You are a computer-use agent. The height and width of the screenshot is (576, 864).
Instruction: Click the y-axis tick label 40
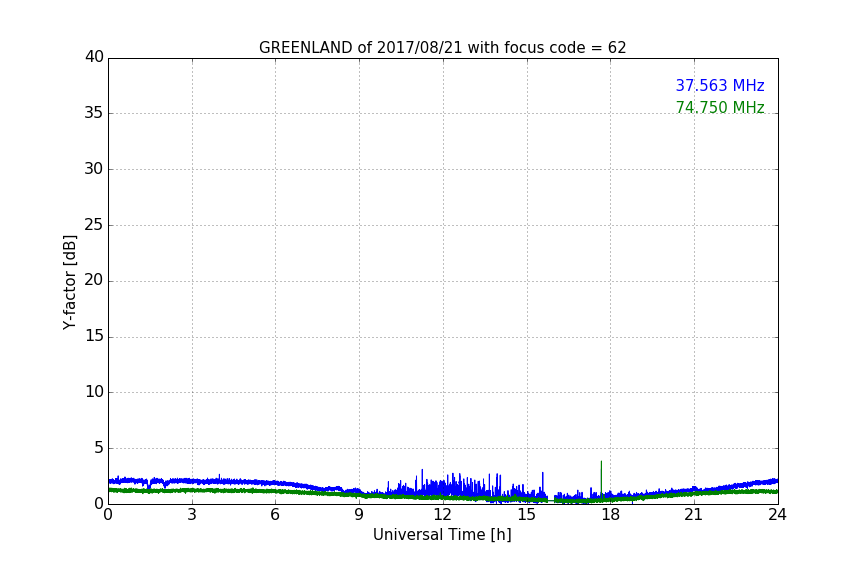[94, 57]
